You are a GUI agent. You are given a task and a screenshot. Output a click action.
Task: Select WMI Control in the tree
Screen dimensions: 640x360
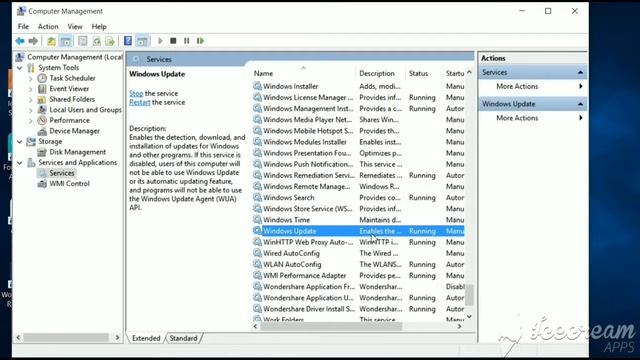pyautogui.click(x=69, y=184)
